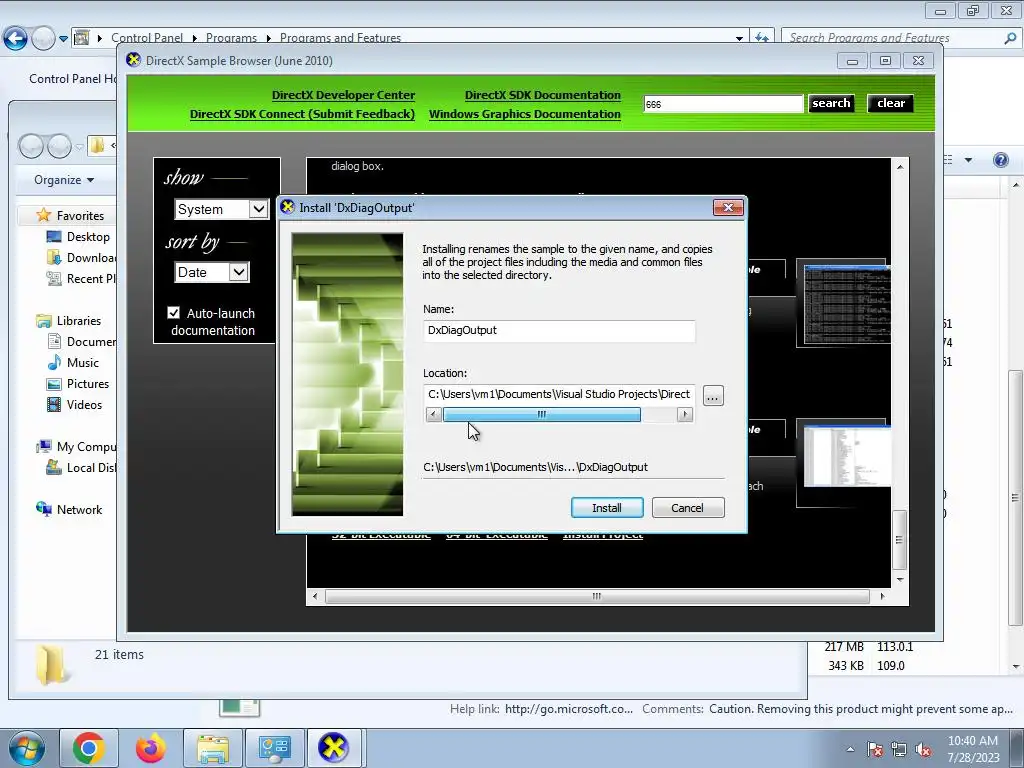The width and height of the screenshot is (1024, 768).
Task: Open the DirectX Developer Center link
Action: (x=343, y=95)
